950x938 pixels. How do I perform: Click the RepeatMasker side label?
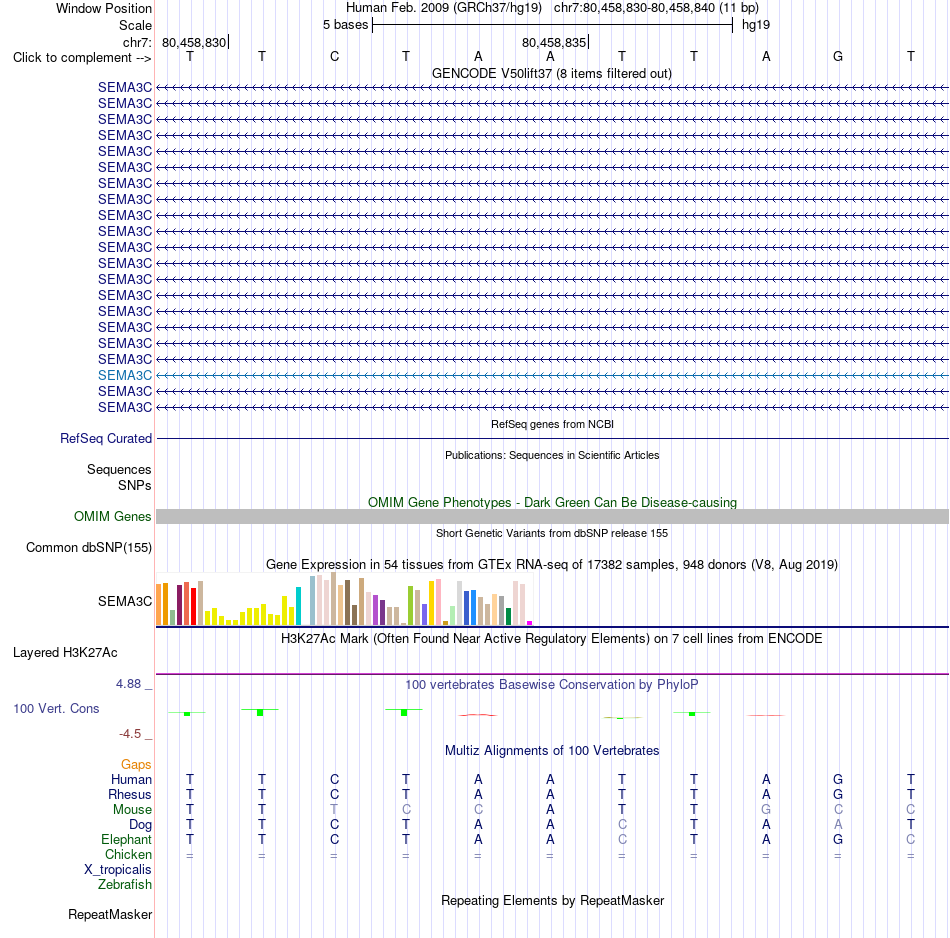110,914
